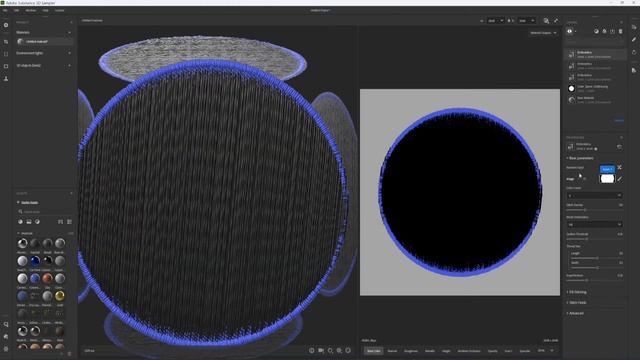Click the search icon in lower-left sidebar
The height and width of the screenshot is (360, 640).
[x=6, y=324]
